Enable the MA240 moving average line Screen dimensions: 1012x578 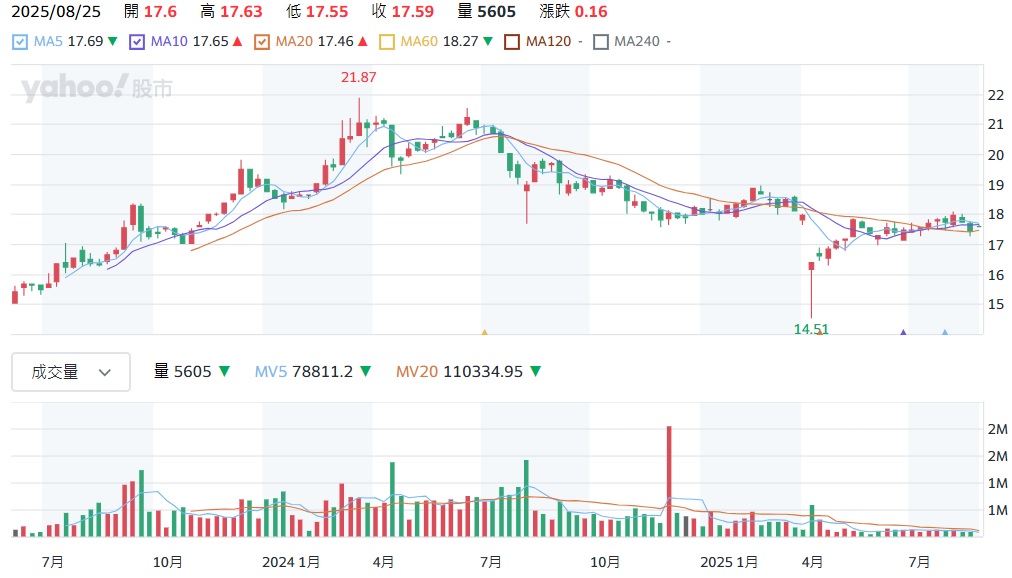click(x=601, y=42)
